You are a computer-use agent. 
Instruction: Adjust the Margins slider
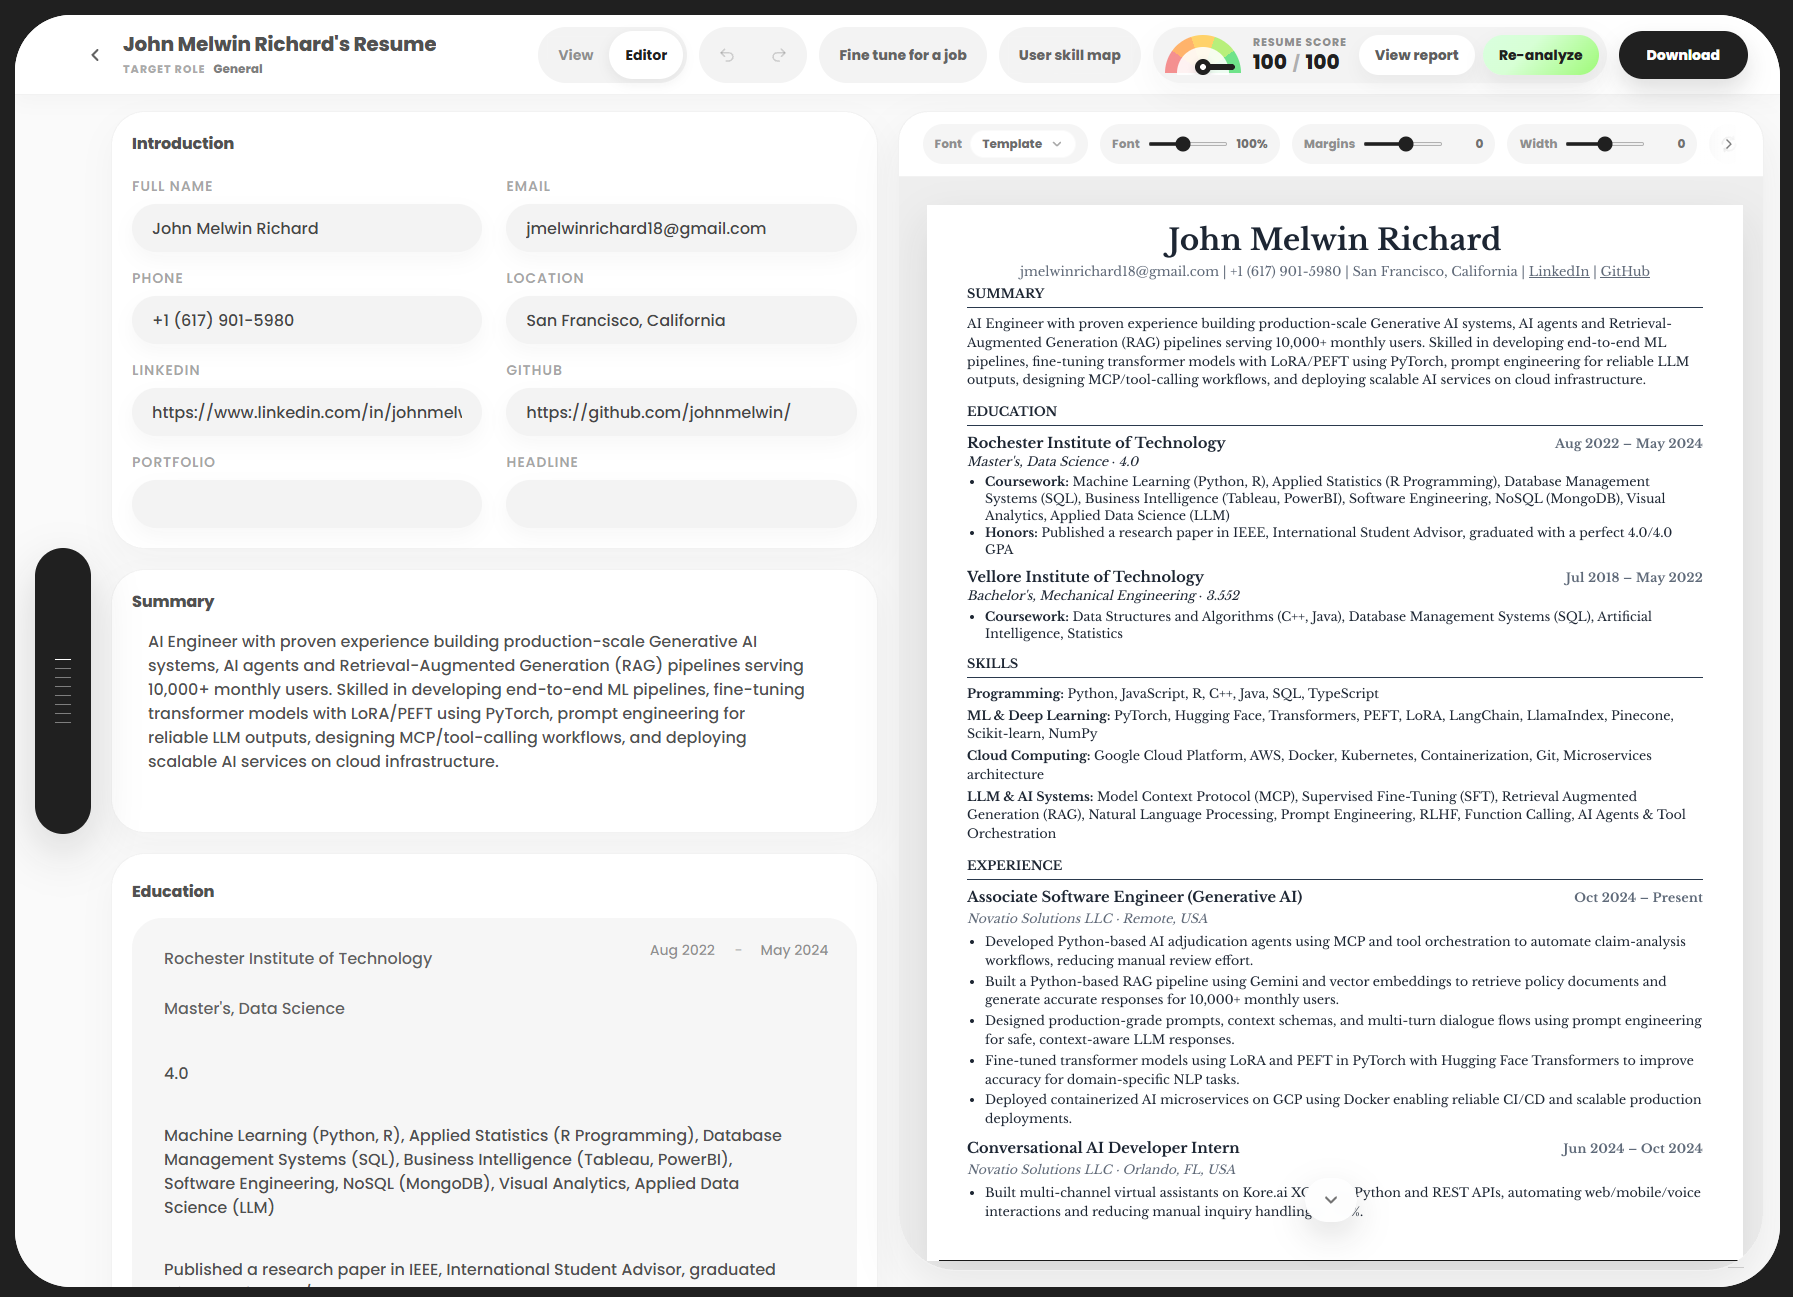[x=1403, y=144]
